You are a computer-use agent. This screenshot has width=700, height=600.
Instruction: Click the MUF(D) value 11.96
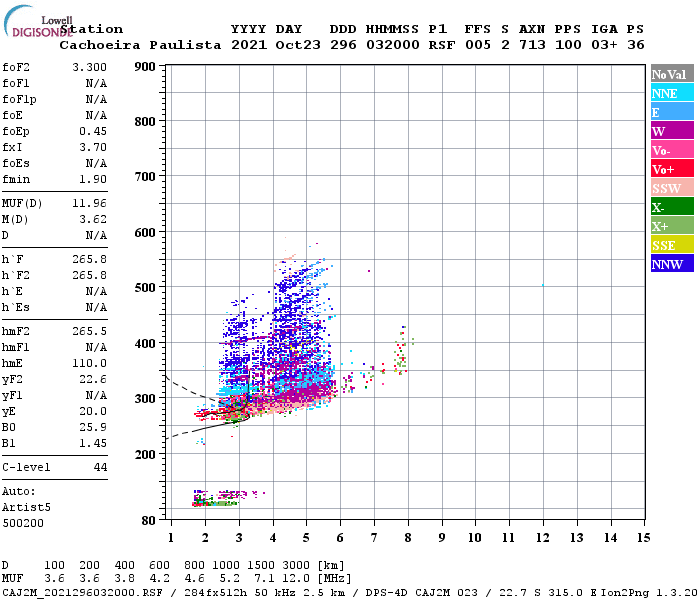(x=90, y=204)
